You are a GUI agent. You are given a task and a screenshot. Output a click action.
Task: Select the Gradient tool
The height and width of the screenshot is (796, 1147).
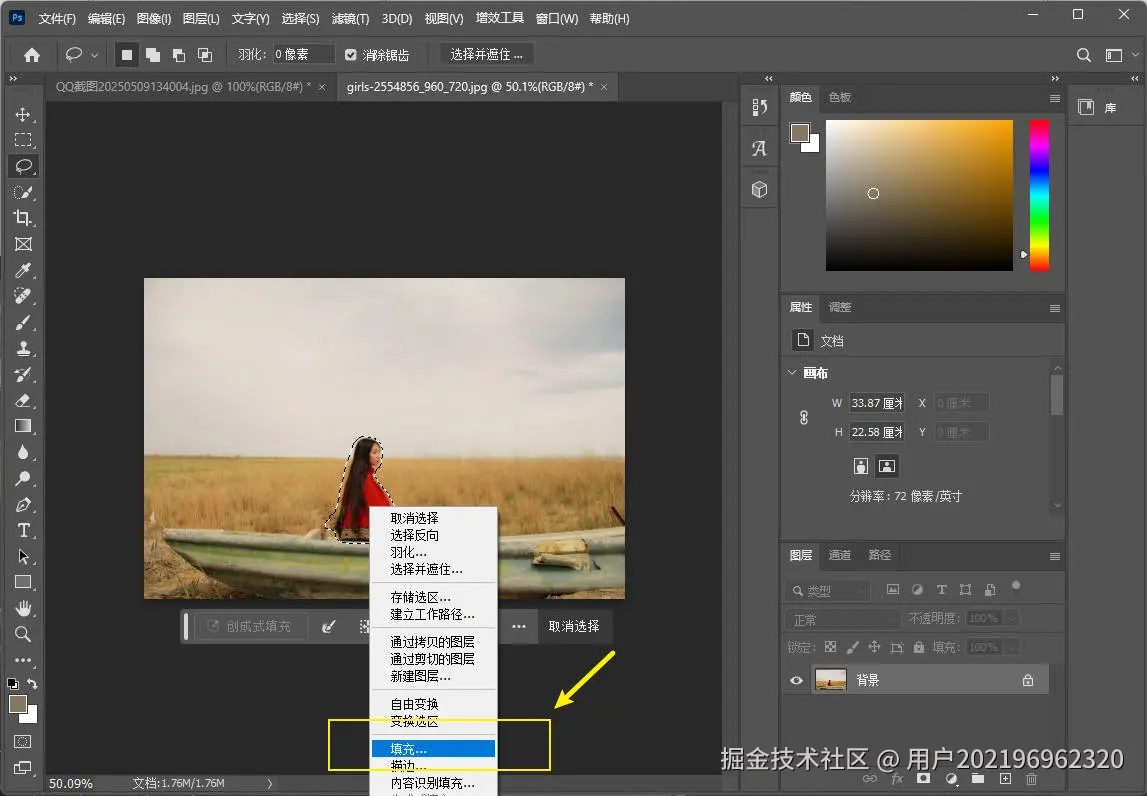pos(23,426)
